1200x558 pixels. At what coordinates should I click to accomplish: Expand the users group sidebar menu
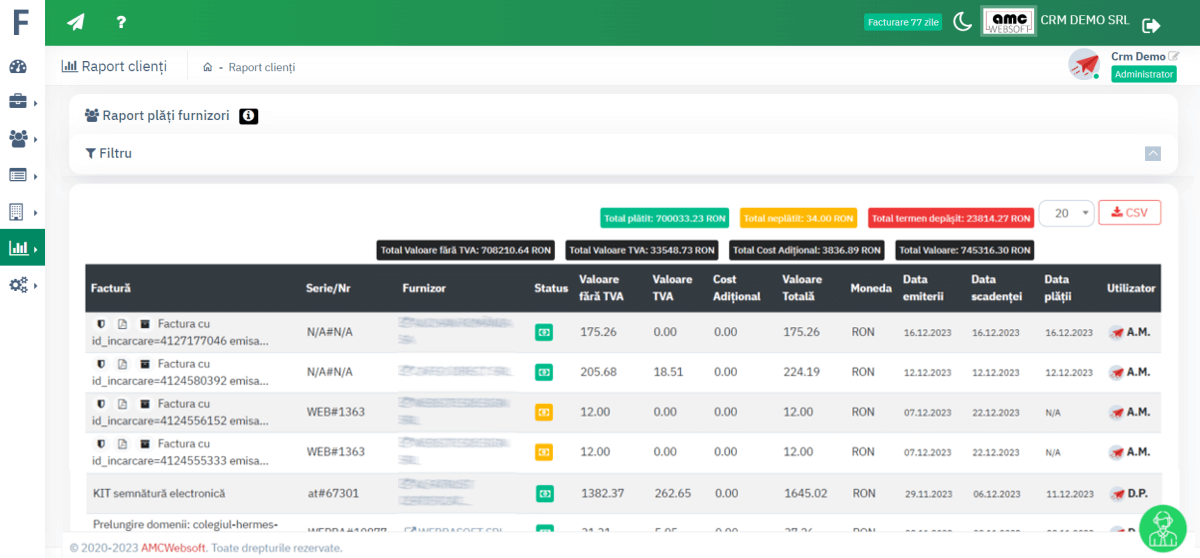(18, 139)
